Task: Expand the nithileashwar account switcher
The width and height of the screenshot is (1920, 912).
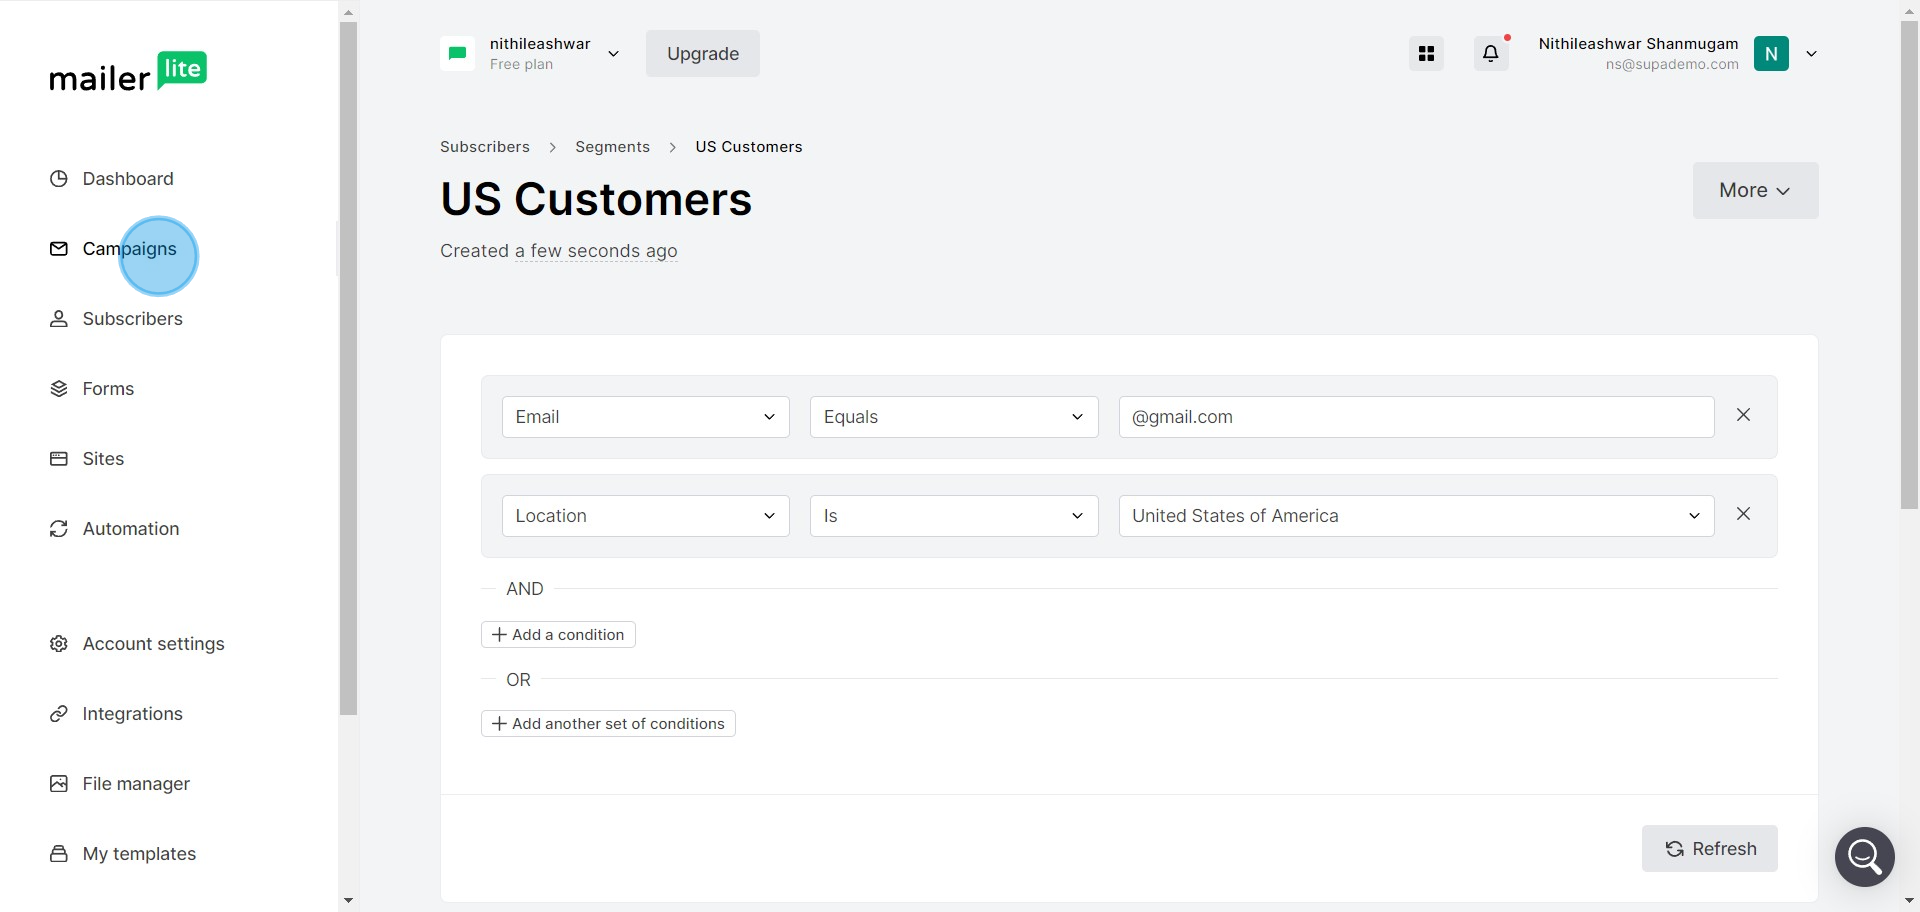Action: pos(613,54)
